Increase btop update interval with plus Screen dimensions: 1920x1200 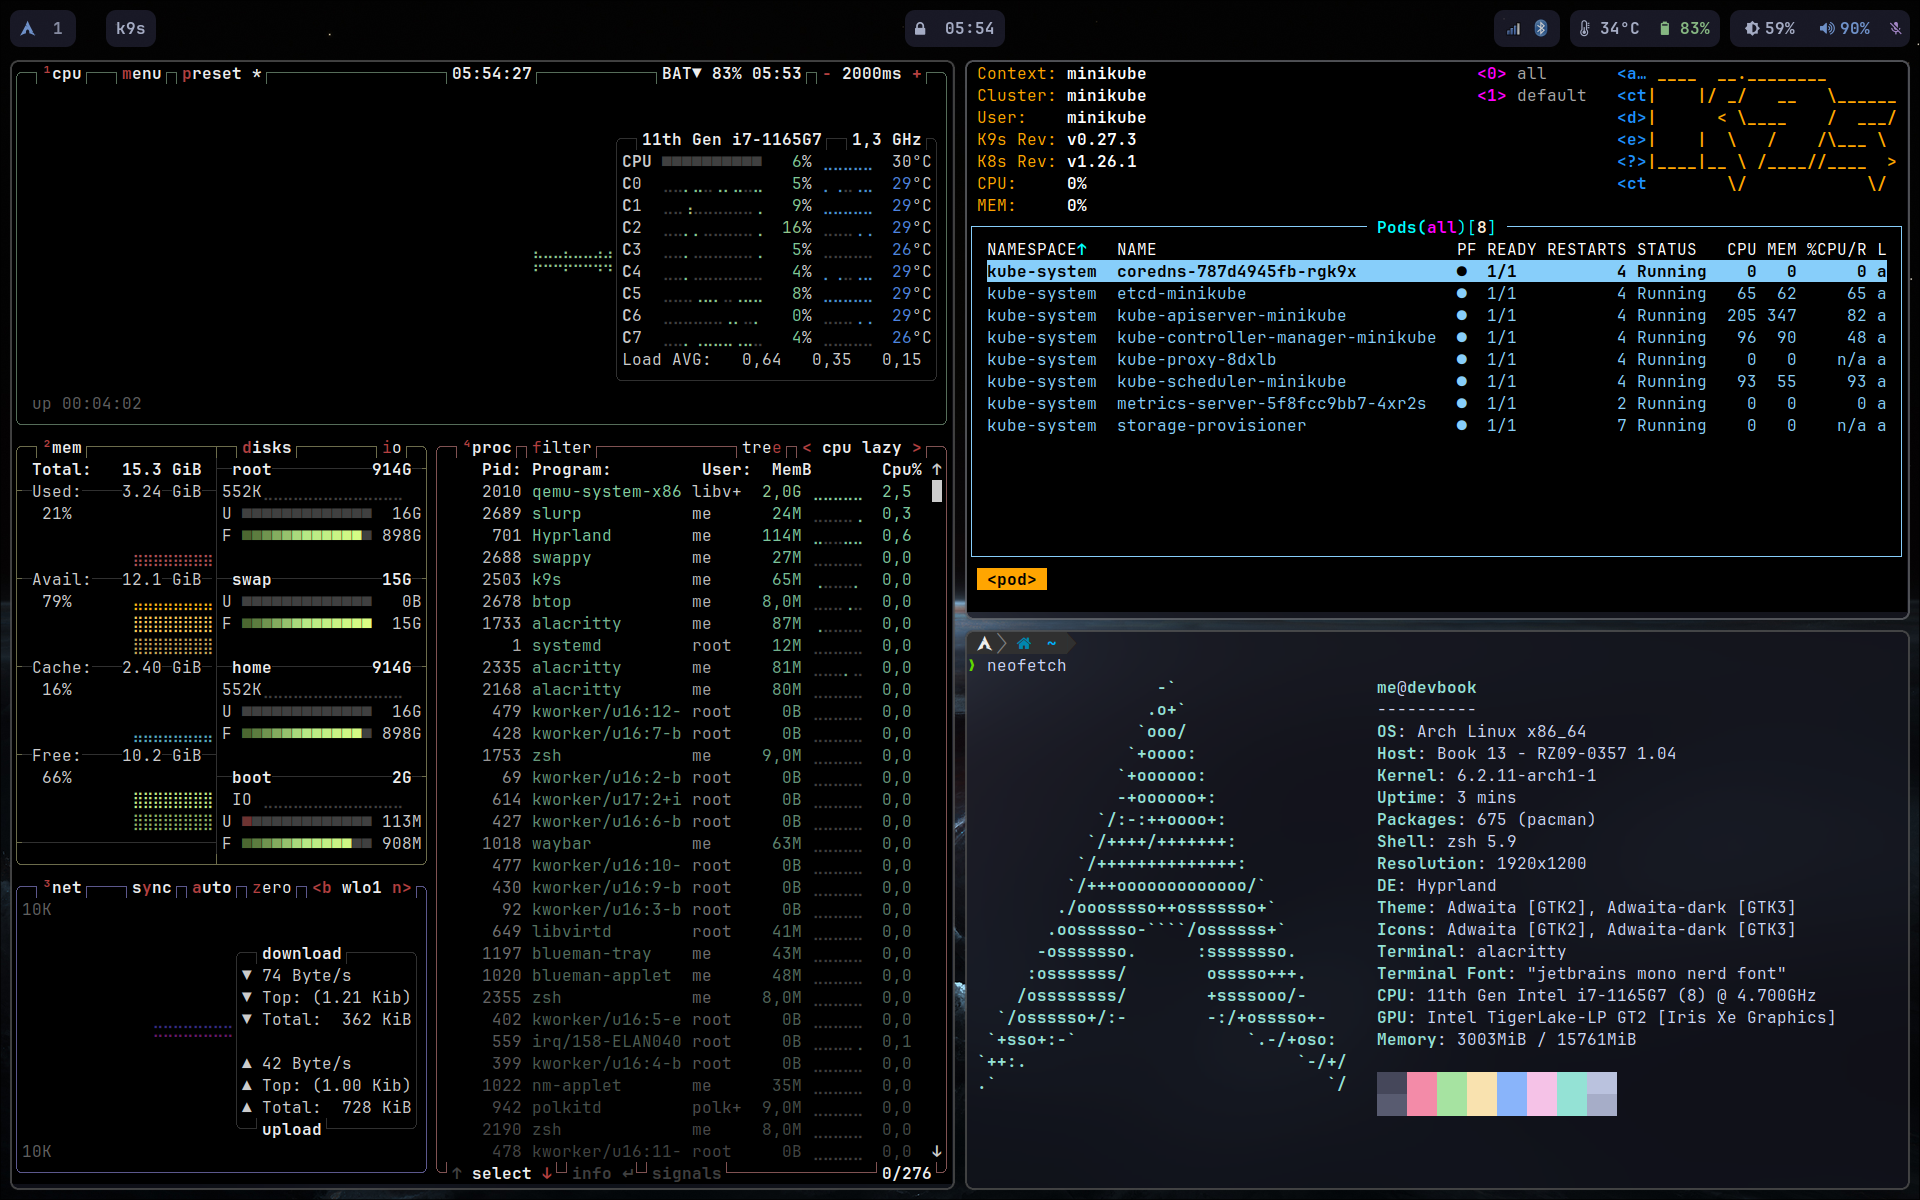pos(917,74)
